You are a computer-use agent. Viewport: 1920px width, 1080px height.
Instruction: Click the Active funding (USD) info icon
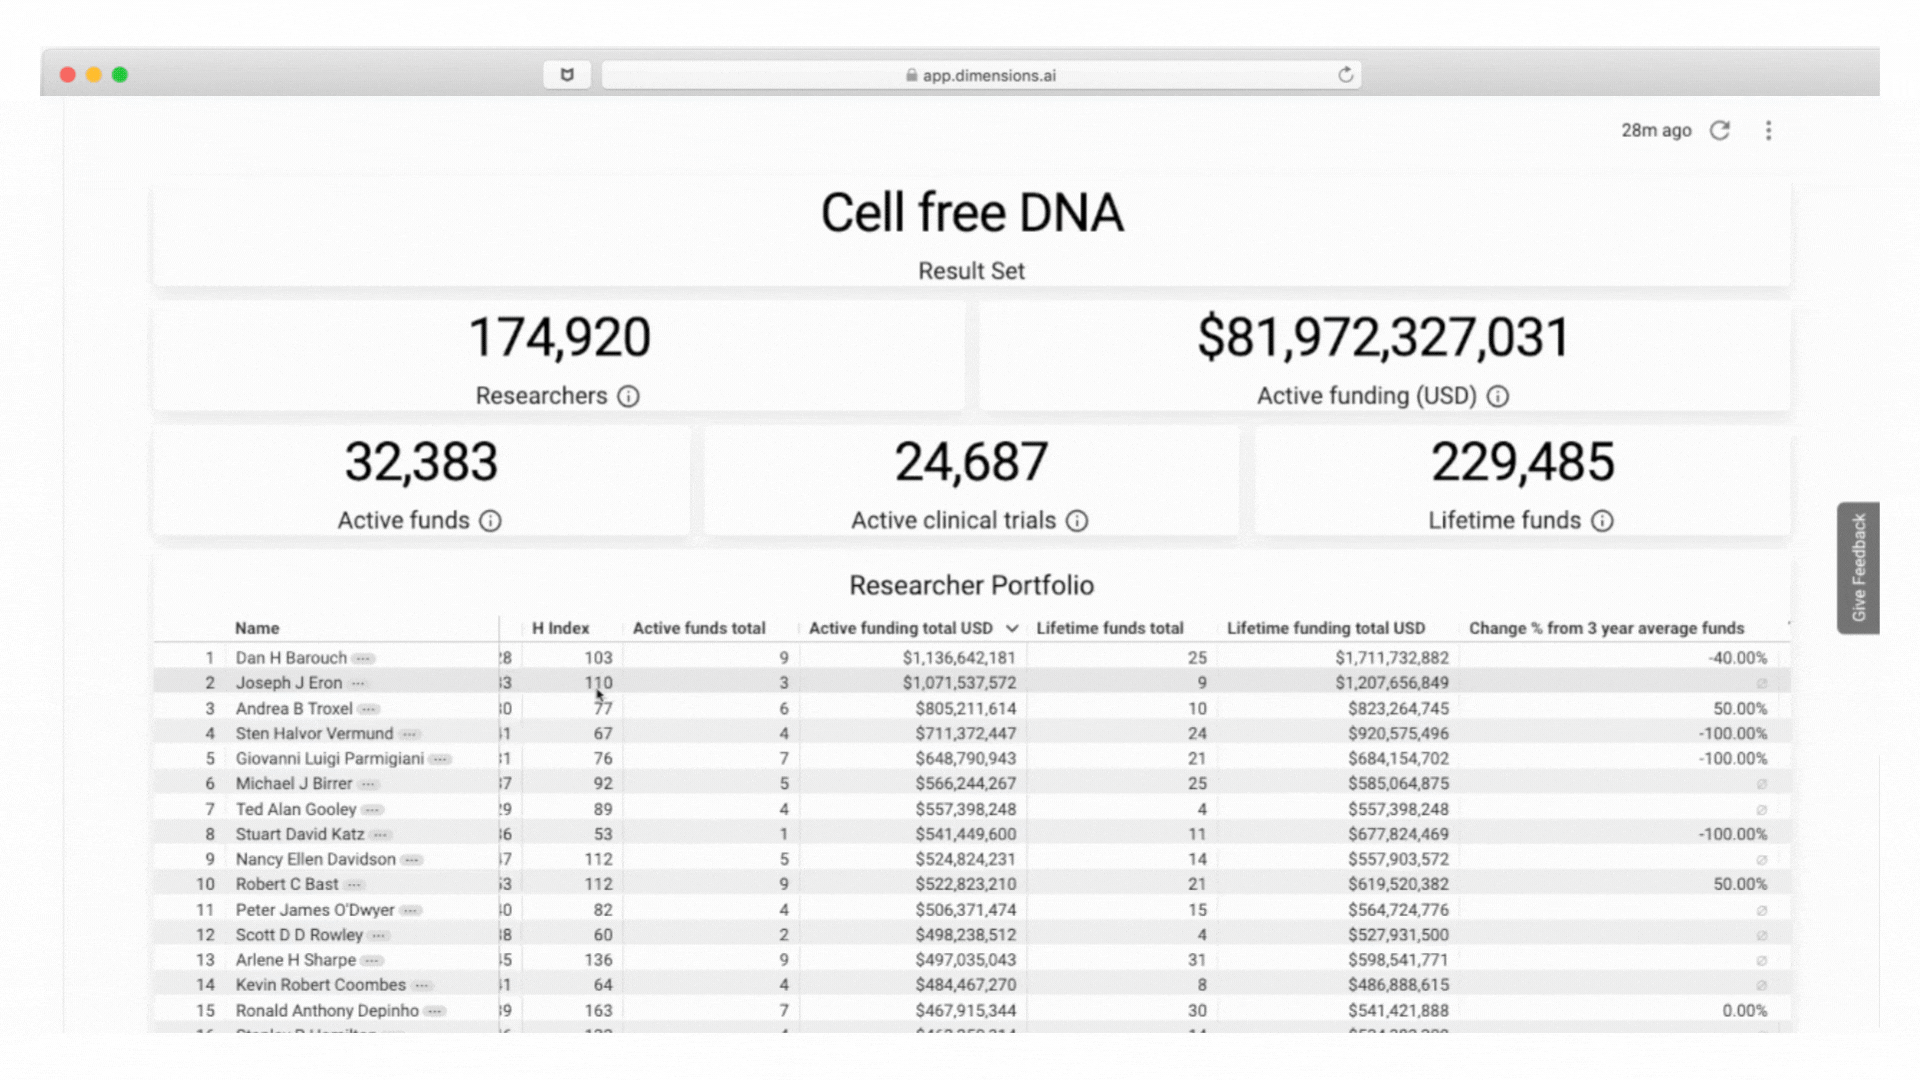click(1497, 396)
